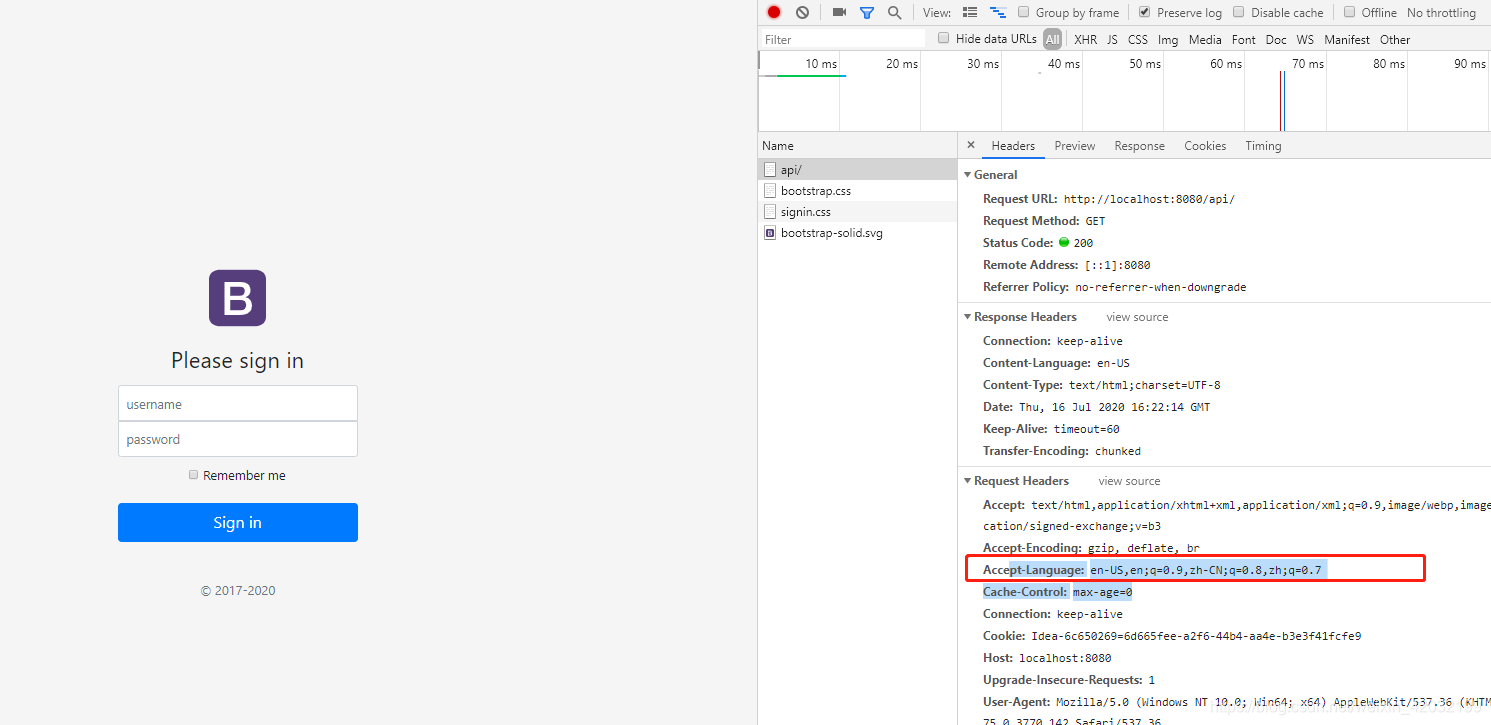
Task: Clear the network log
Action: [802, 12]
